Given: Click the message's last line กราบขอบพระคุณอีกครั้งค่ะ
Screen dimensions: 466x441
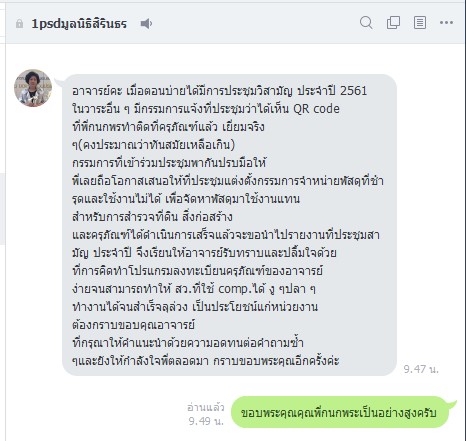Looking at the screenshot, I should point(276,361).
